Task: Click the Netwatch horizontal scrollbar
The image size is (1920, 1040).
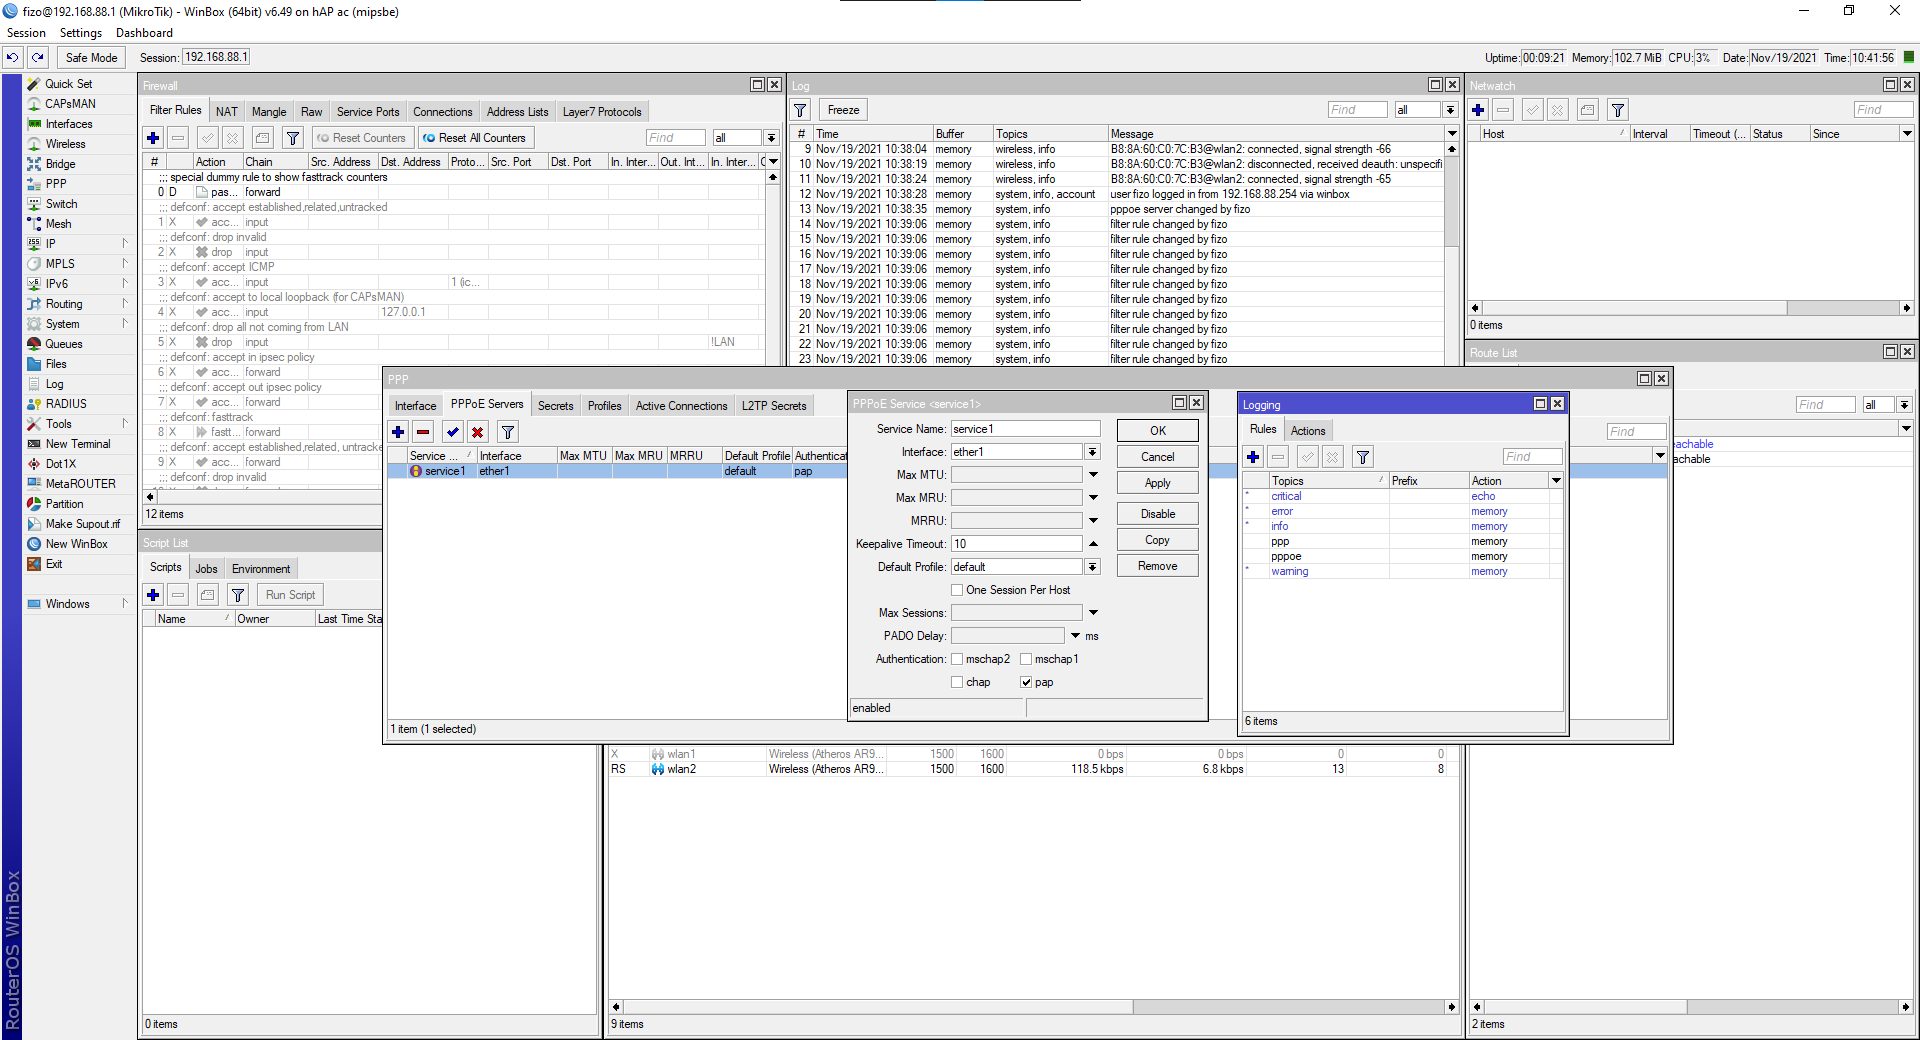Action: 1689,308
